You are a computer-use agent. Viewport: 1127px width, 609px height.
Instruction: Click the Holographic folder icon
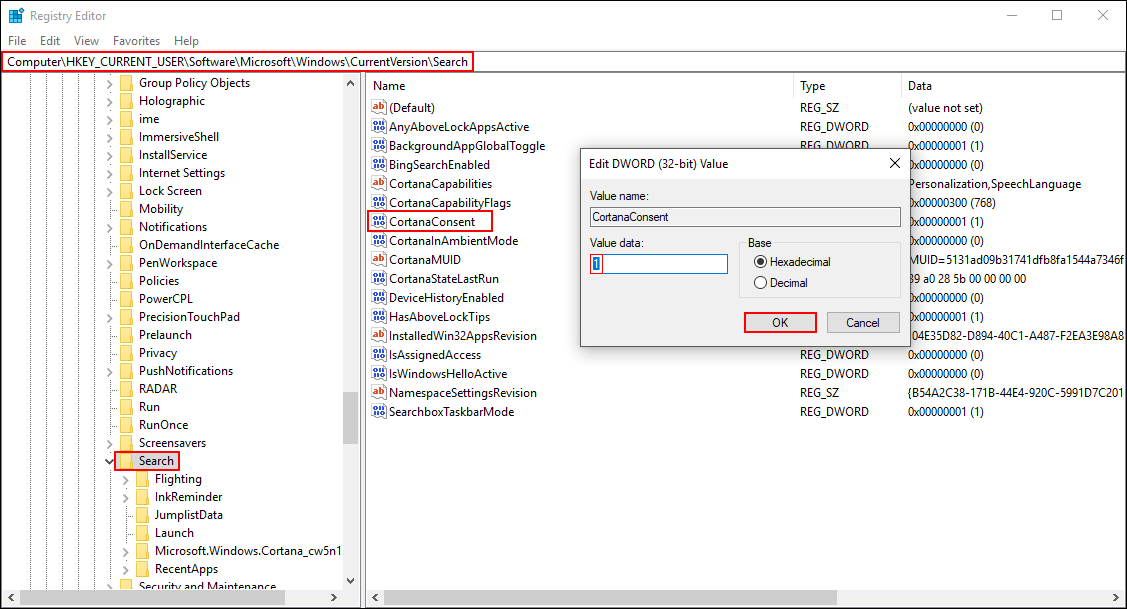pos(126,101)
